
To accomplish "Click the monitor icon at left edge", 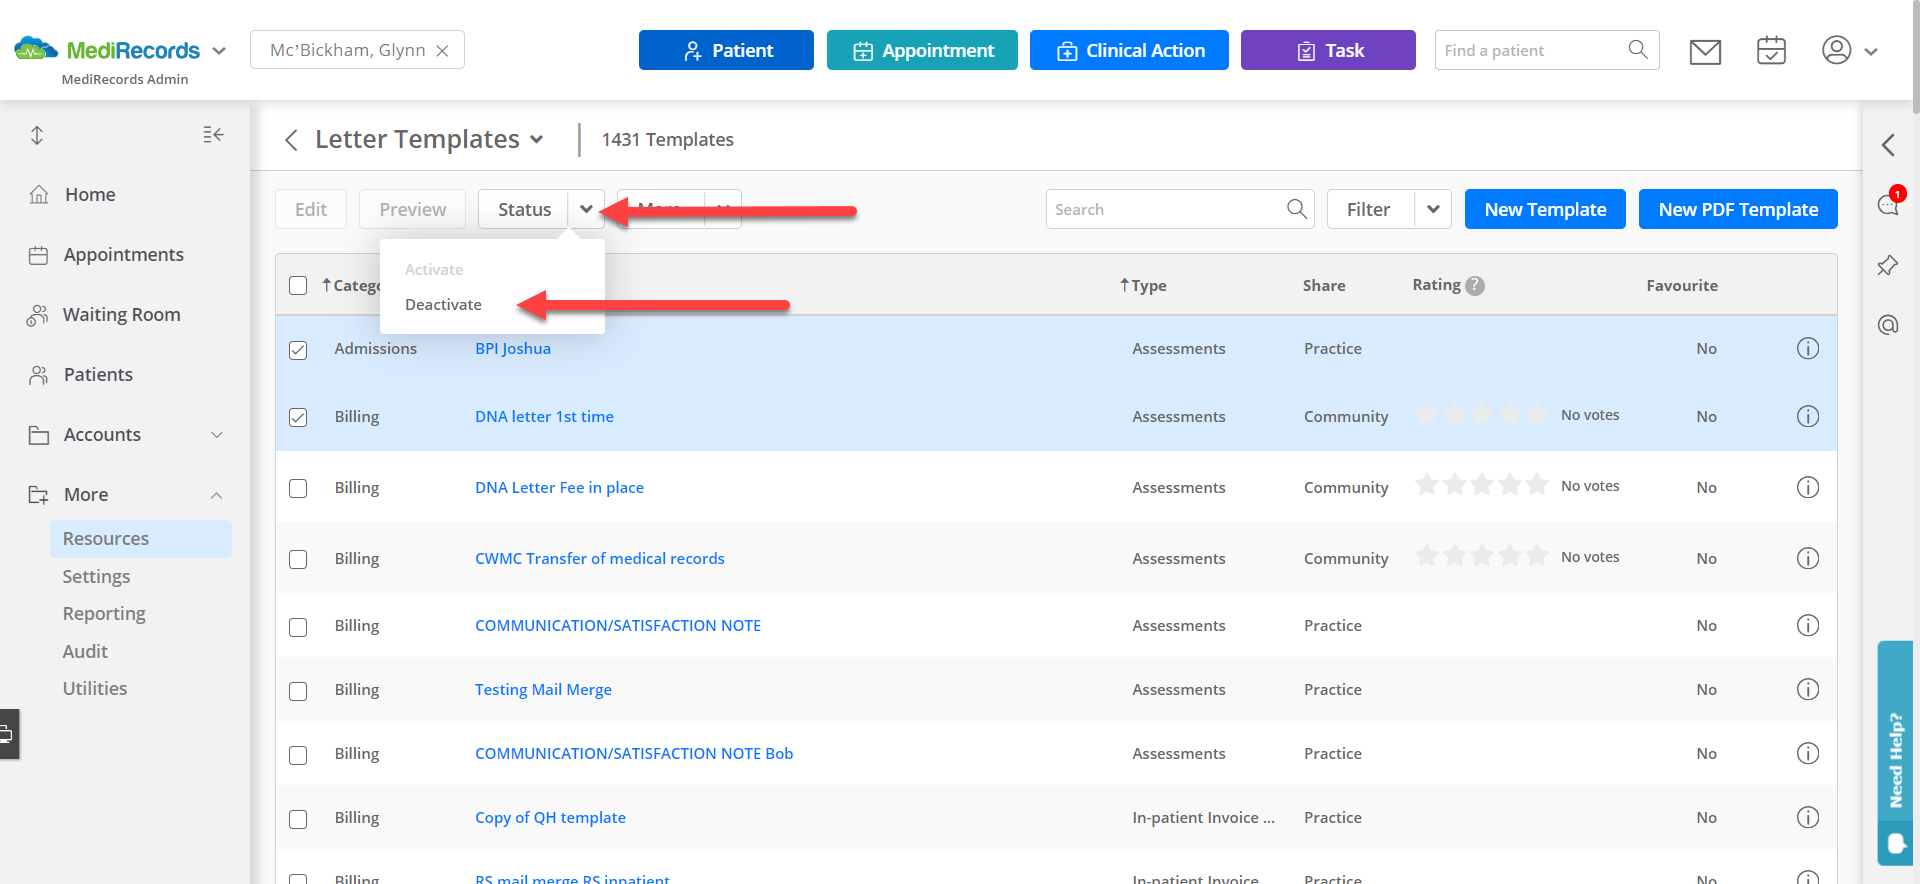I will tap(8, 735).
